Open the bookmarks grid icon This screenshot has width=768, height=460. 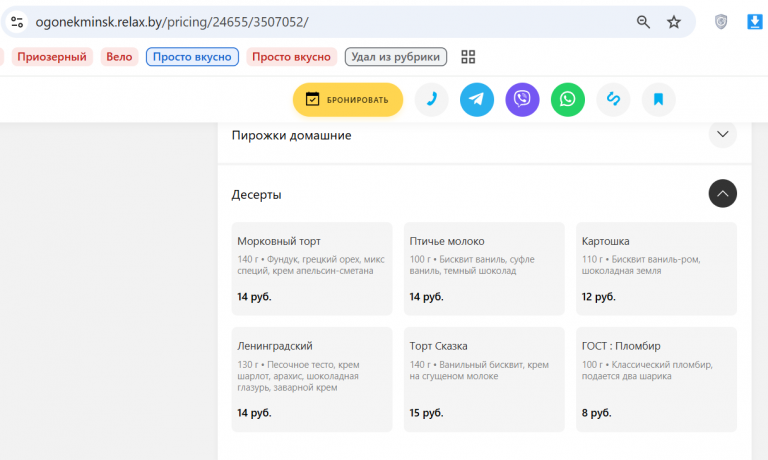(x=468, y=57)
